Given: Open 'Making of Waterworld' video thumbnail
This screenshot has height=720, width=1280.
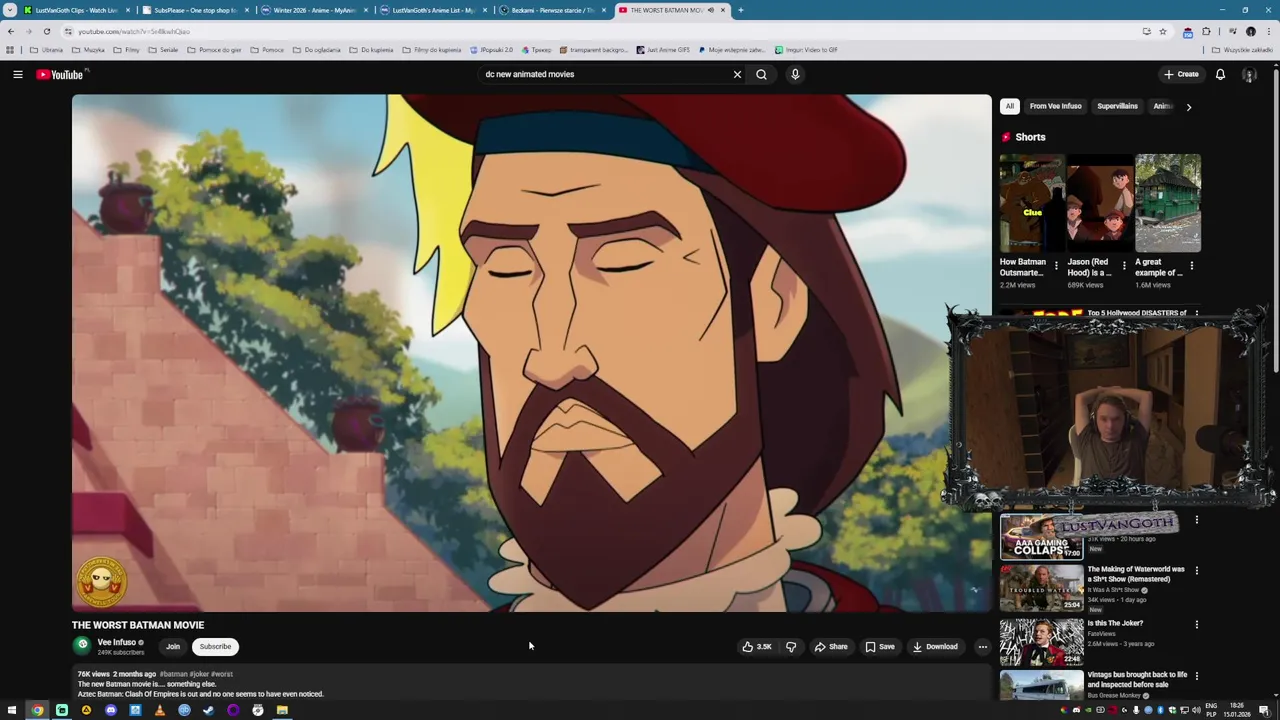Looking at the screenshot, I should click(1042, 588).
